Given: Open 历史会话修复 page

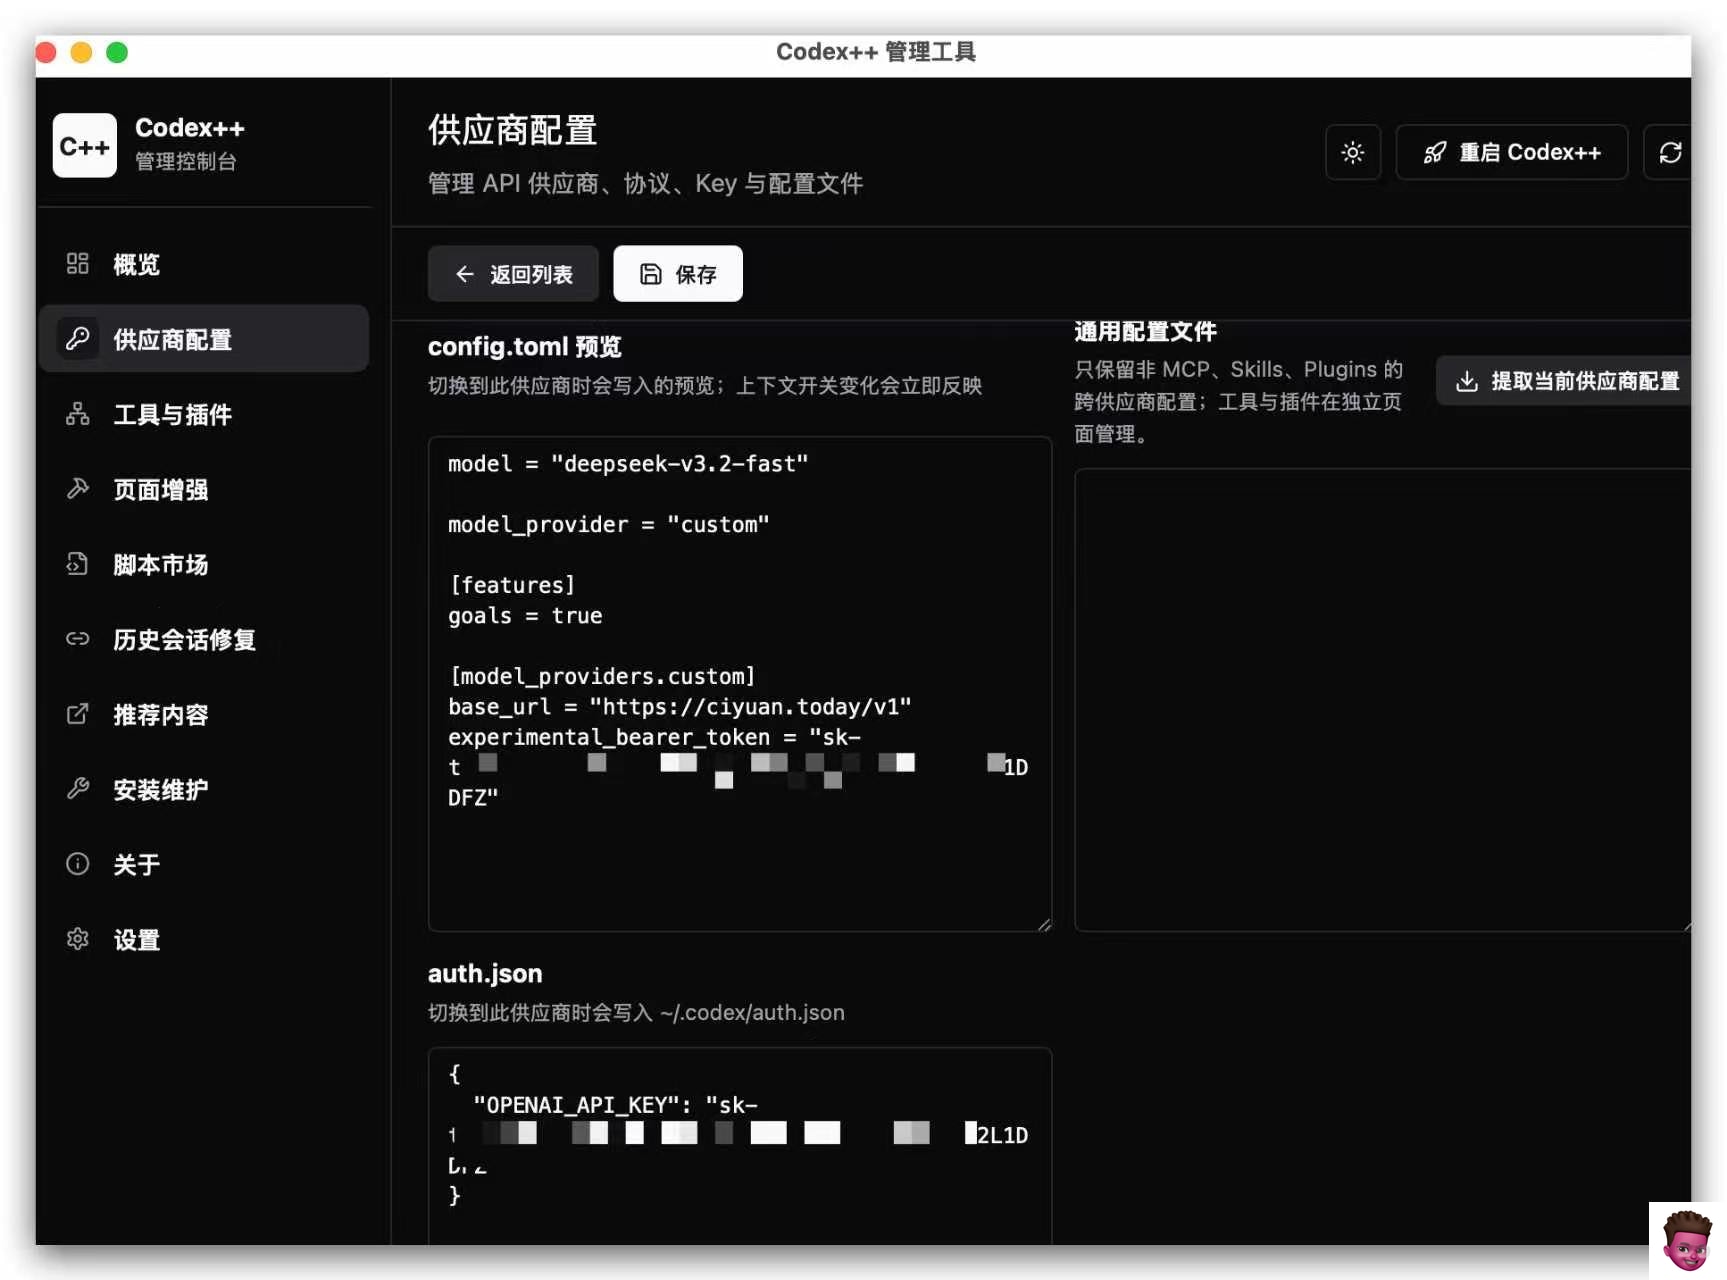Looking at the screenshot, I should (204, 639).
